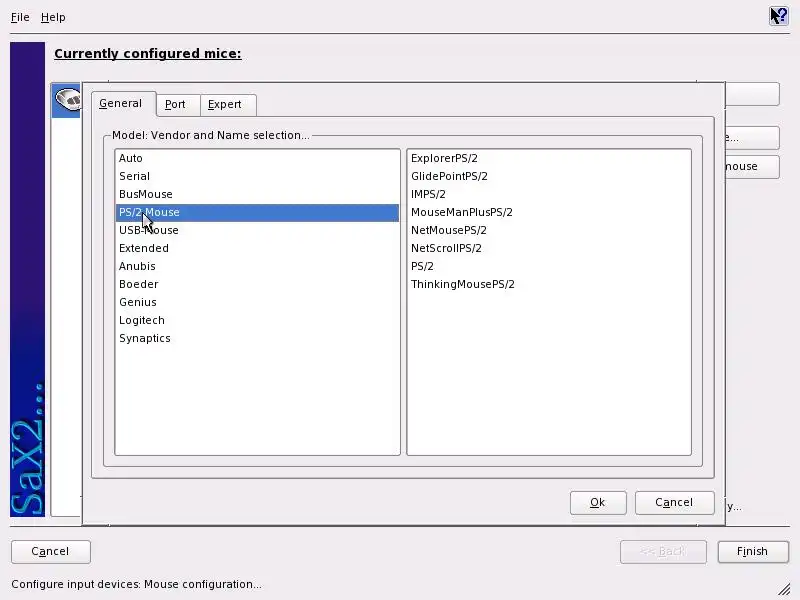This screenshot has height=600, width=800.
Task: Select Anubis vendor
Action: 257,266
